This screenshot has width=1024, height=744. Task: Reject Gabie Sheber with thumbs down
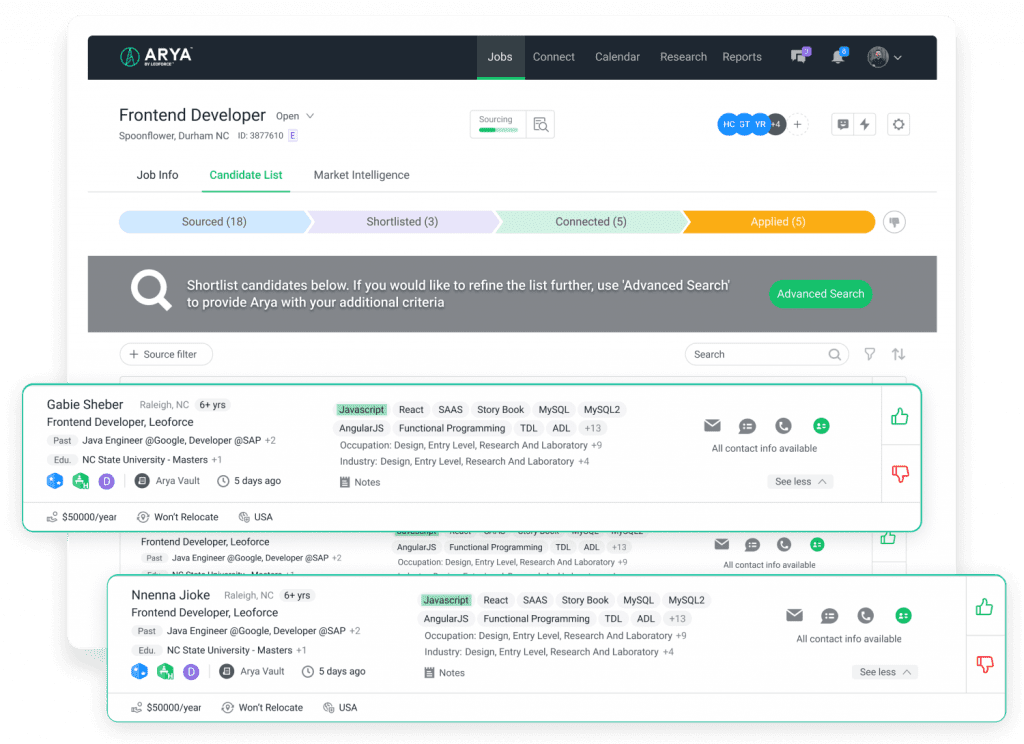click(x=900, y=474)
